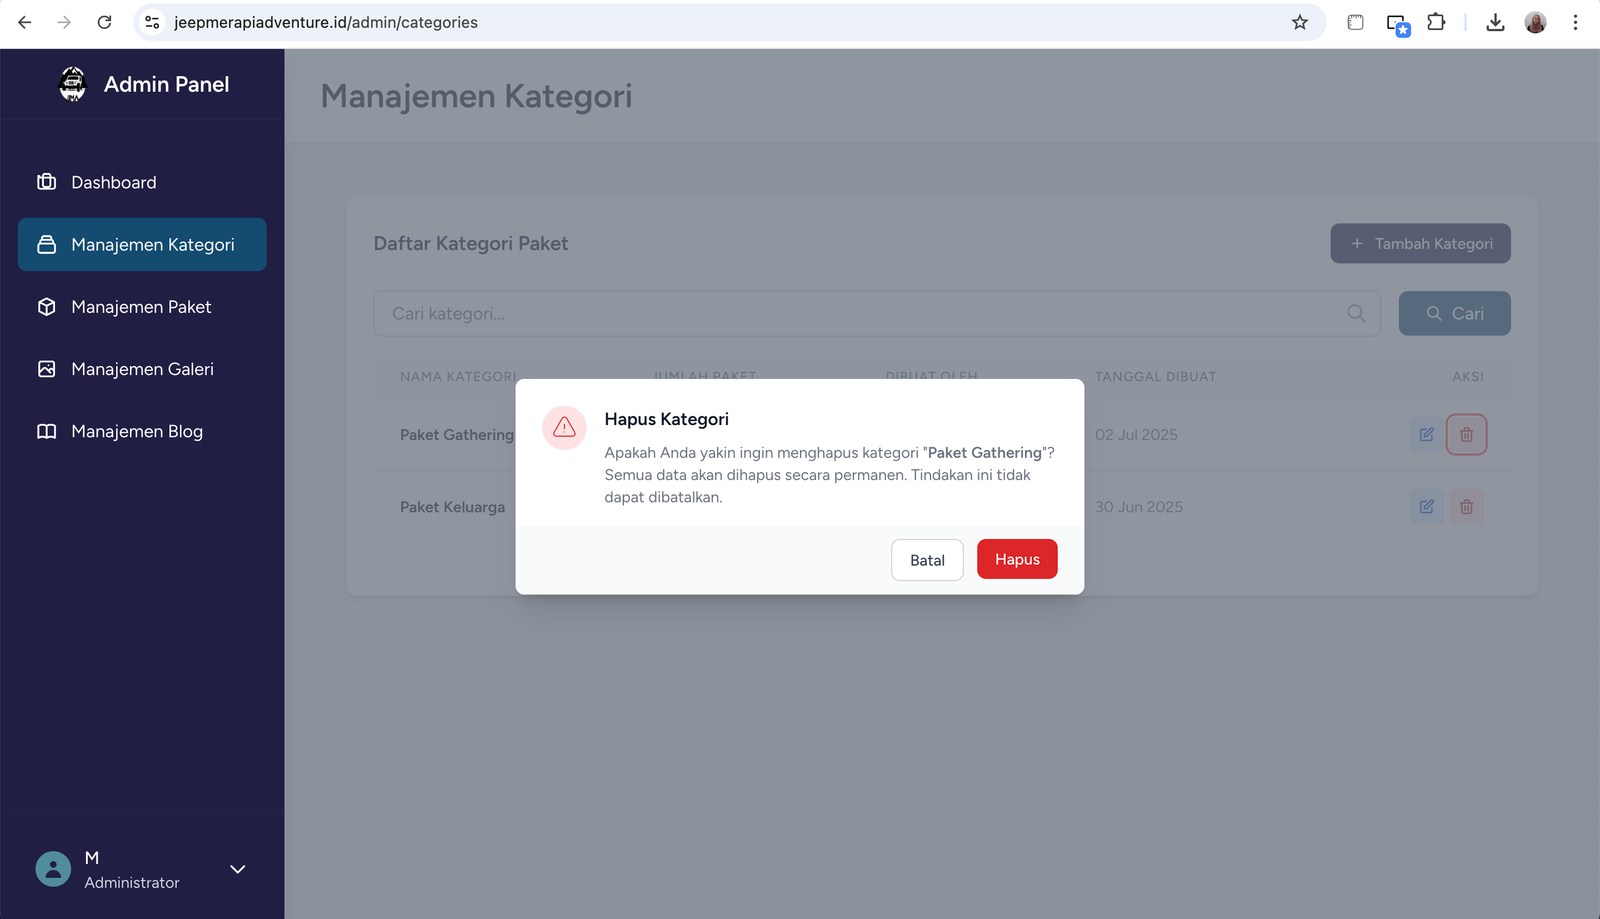The height and width of the screenshot is (919, 1600).
Task: Open Chrome three-dot menu
Action: pos(1575,22)
